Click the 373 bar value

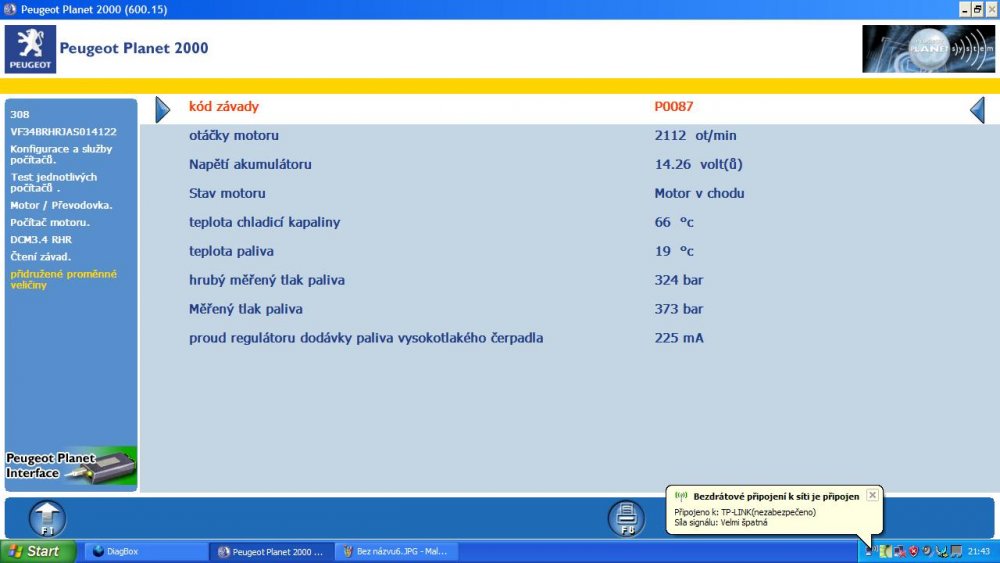click(679, 309)
